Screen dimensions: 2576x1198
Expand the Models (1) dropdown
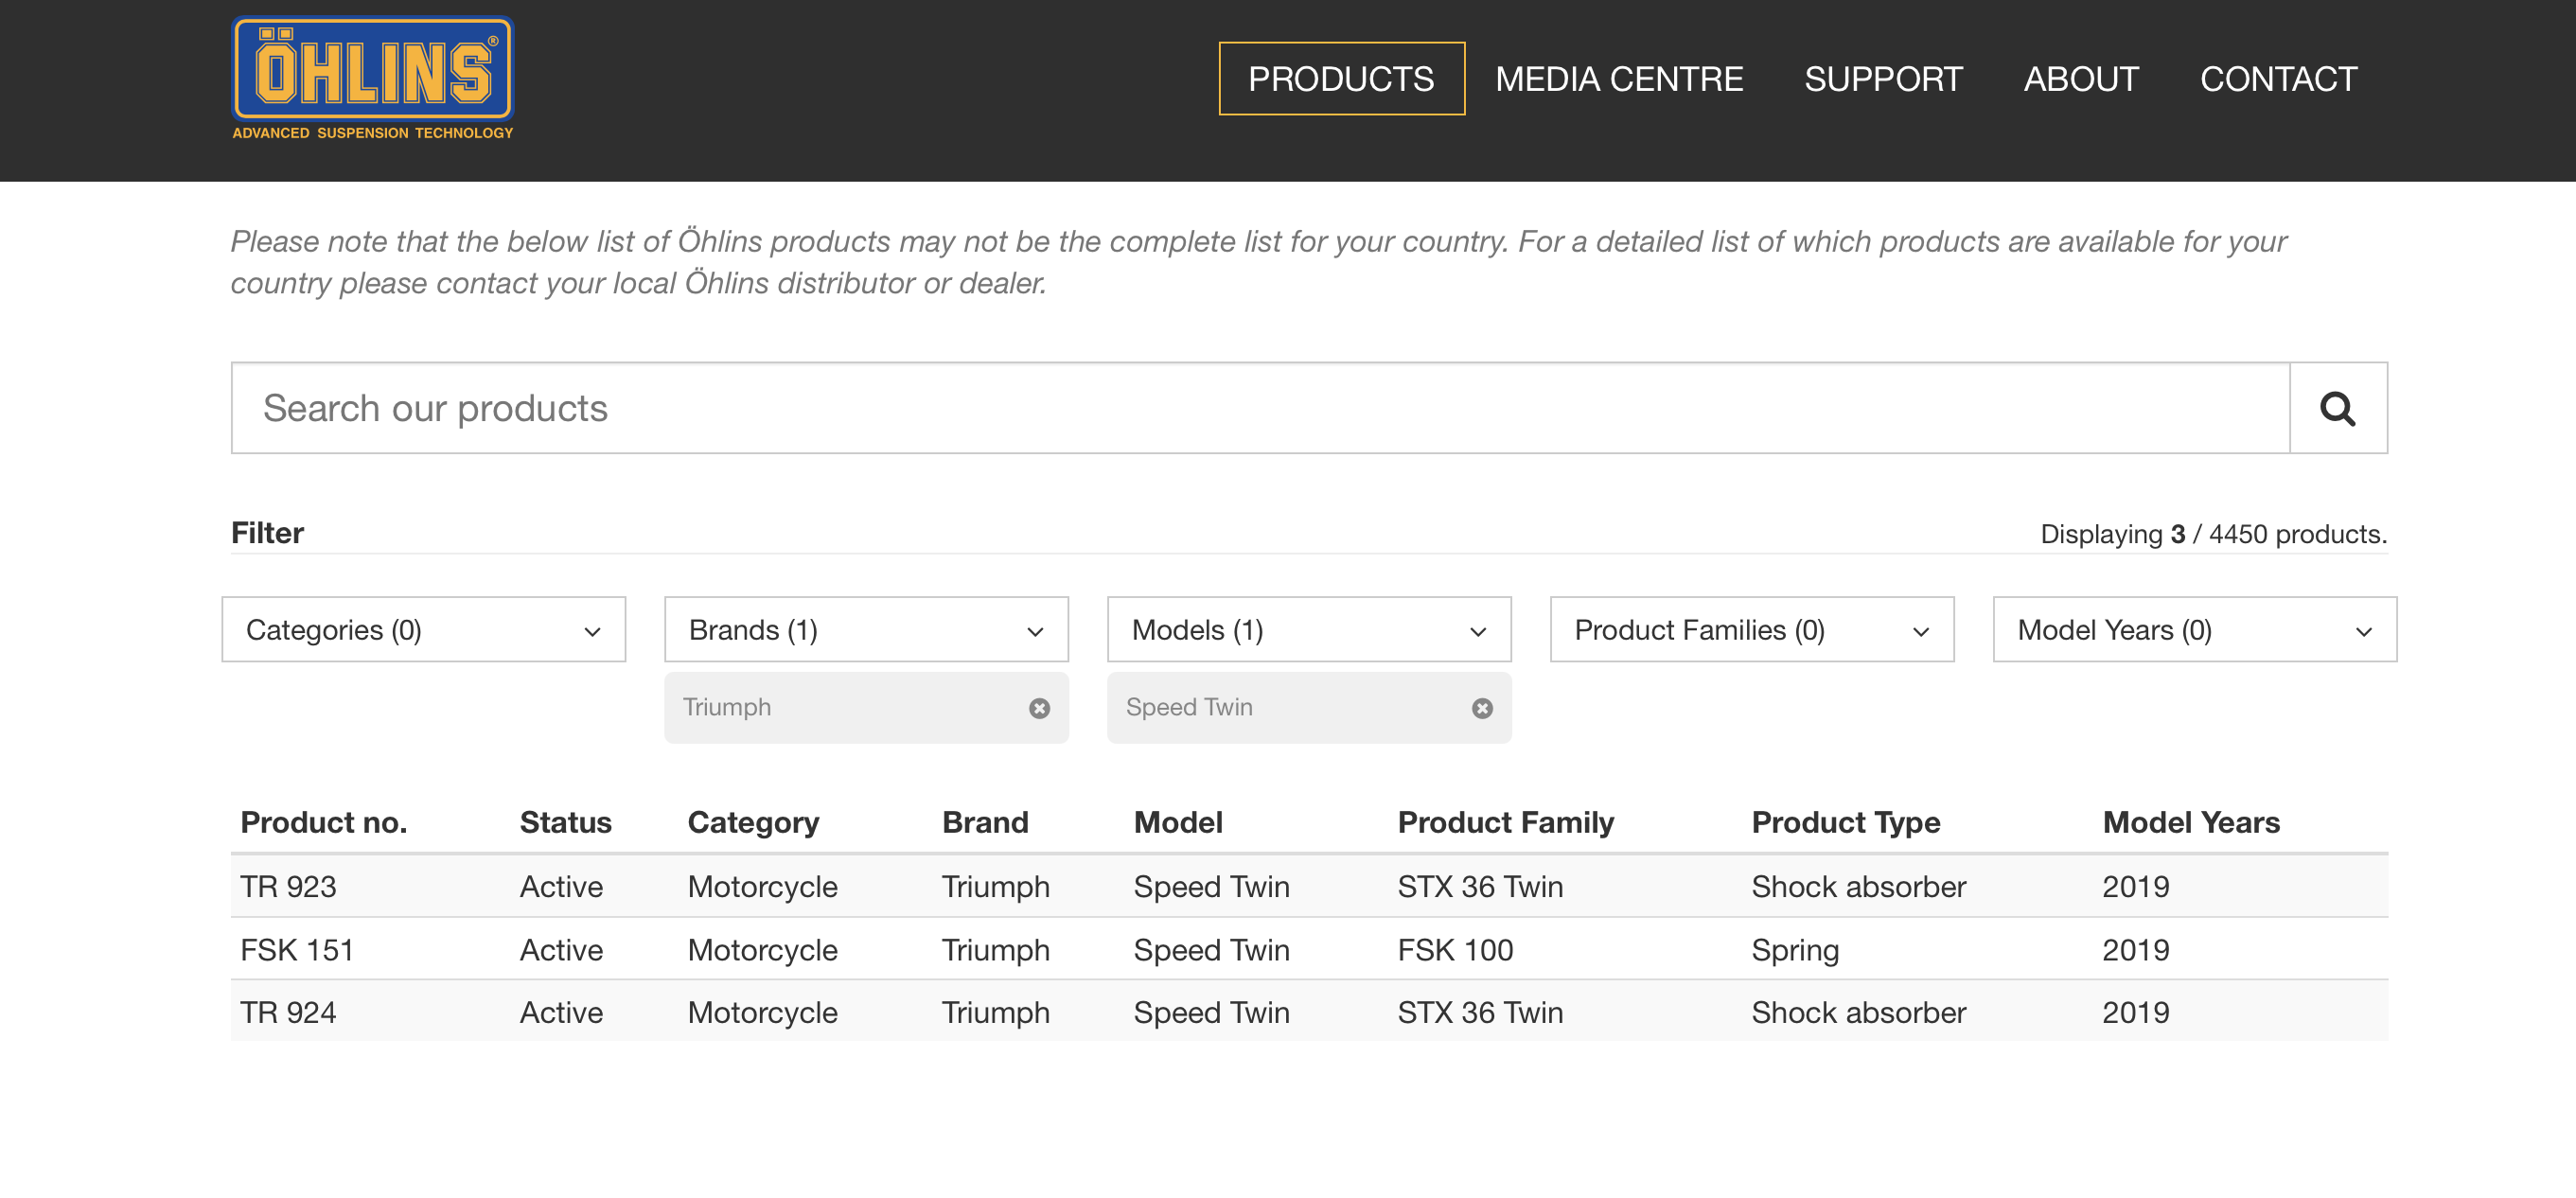click(x=1309, y=630)
